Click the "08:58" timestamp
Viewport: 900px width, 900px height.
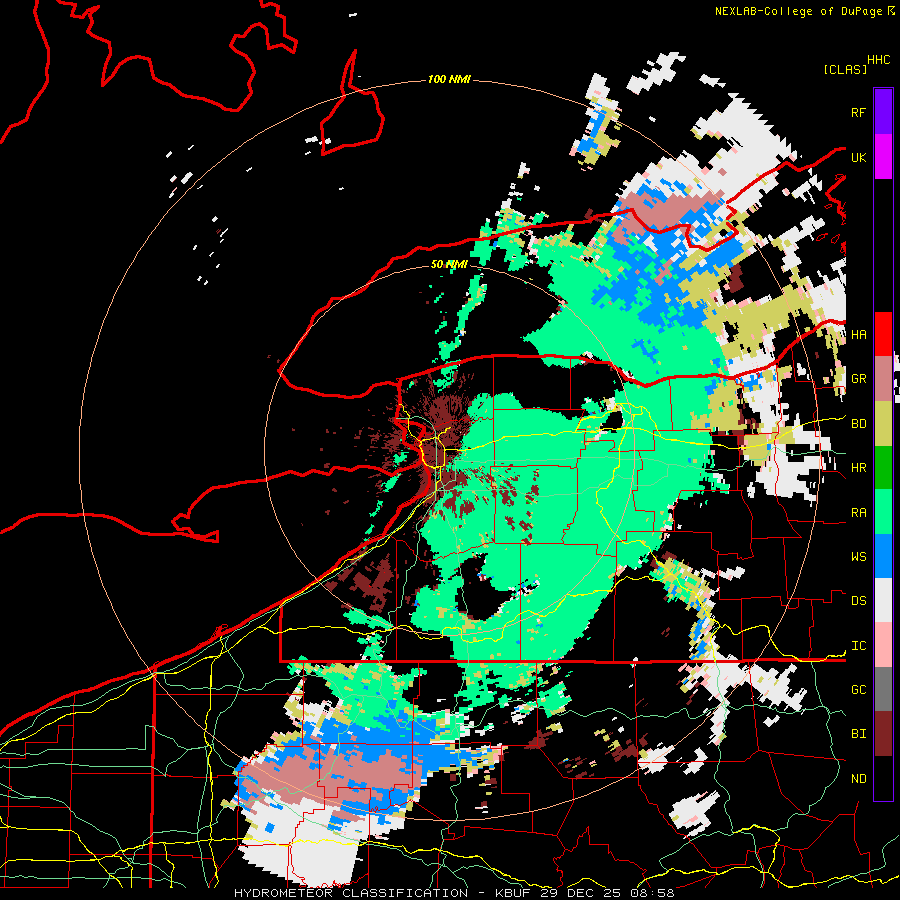click(x=651, y=893)
